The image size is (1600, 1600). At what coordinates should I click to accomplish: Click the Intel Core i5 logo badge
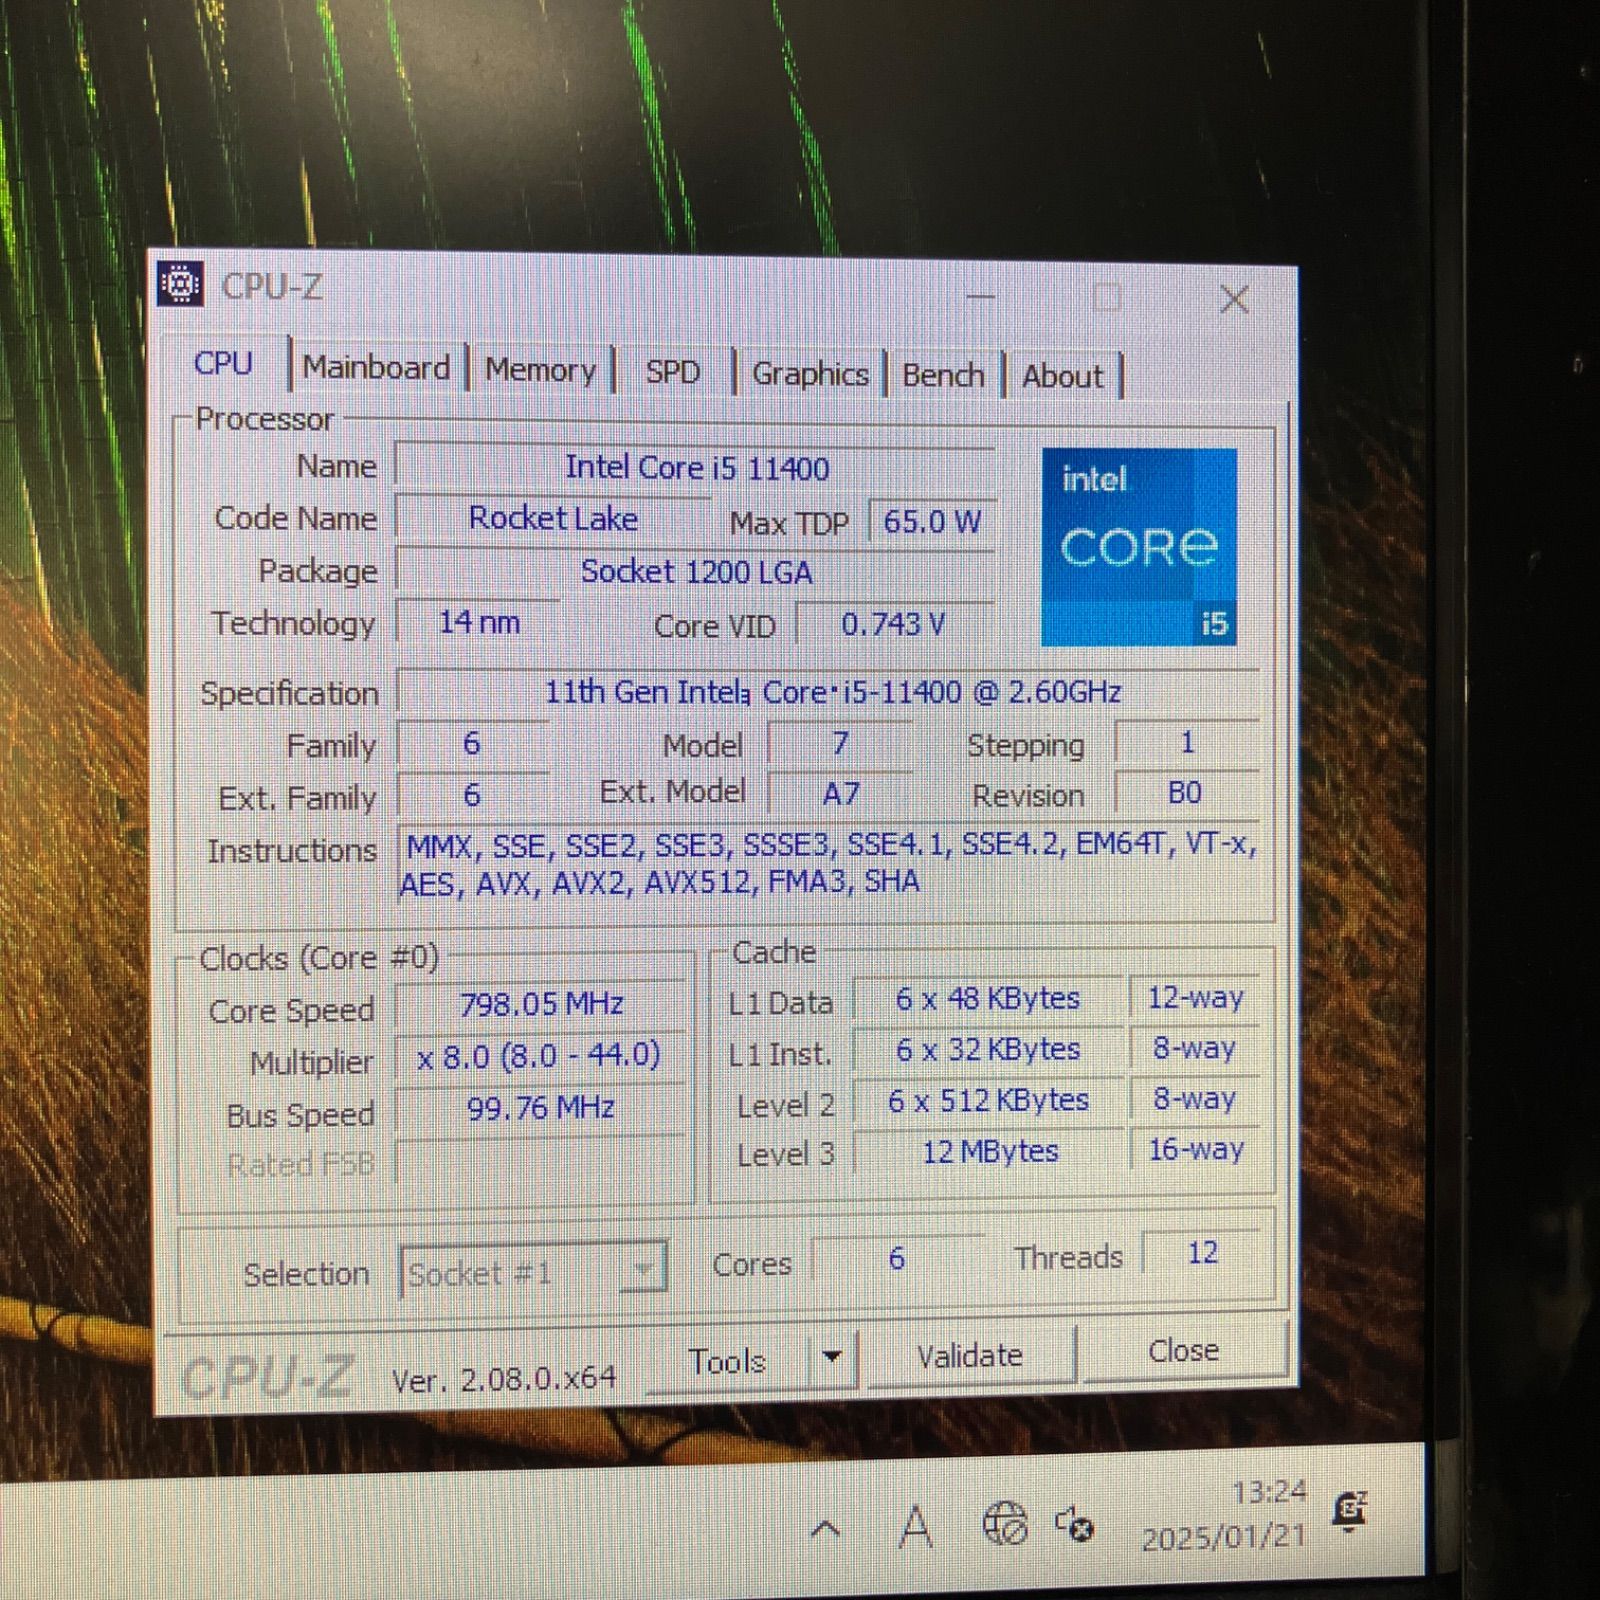click(1139, 547)
